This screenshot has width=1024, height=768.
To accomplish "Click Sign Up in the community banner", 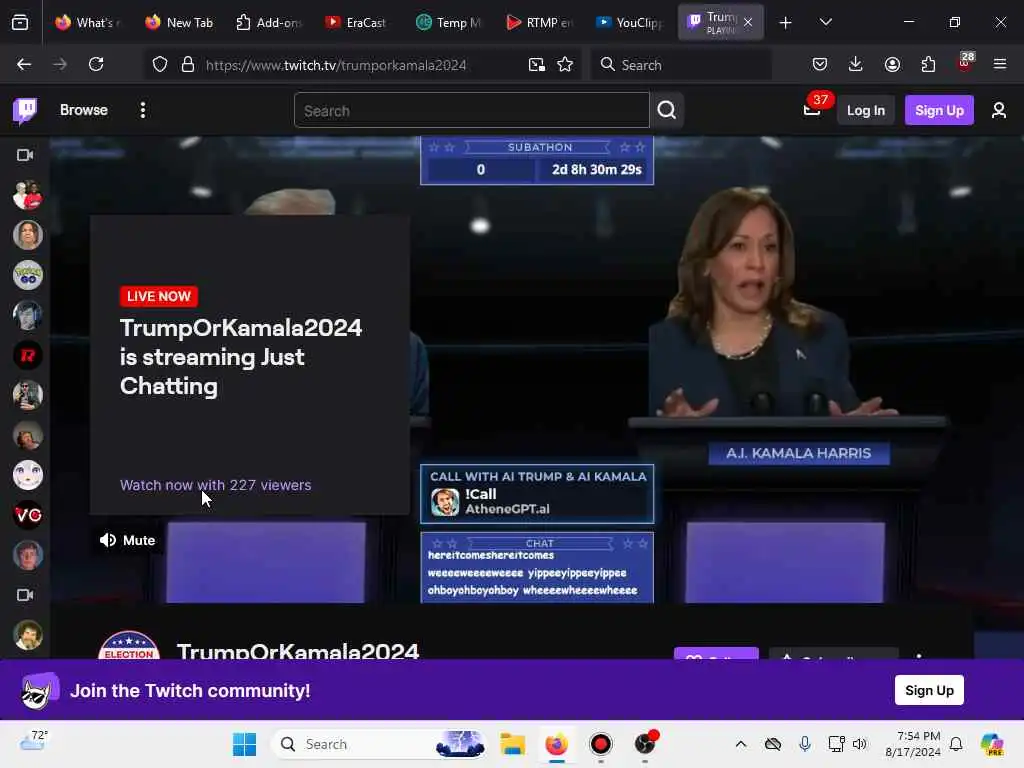I will coord(929,690).
